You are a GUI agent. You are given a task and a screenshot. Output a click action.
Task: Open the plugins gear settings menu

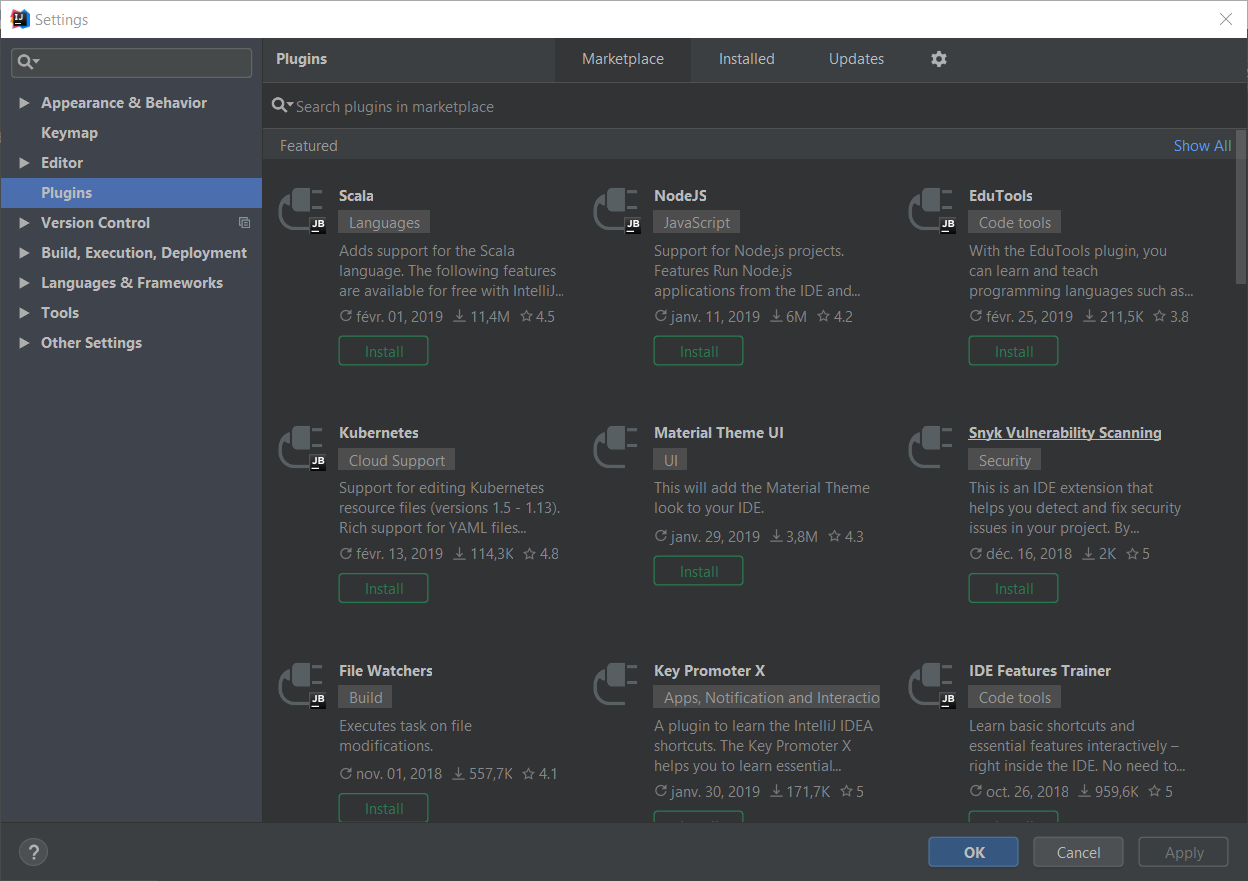[x=938, y=59]
